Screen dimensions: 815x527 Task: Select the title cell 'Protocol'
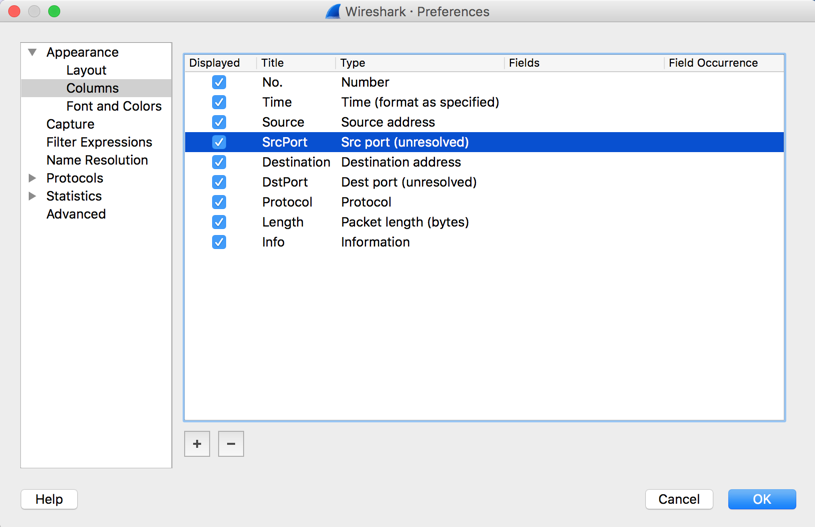(x=287, y=202)
